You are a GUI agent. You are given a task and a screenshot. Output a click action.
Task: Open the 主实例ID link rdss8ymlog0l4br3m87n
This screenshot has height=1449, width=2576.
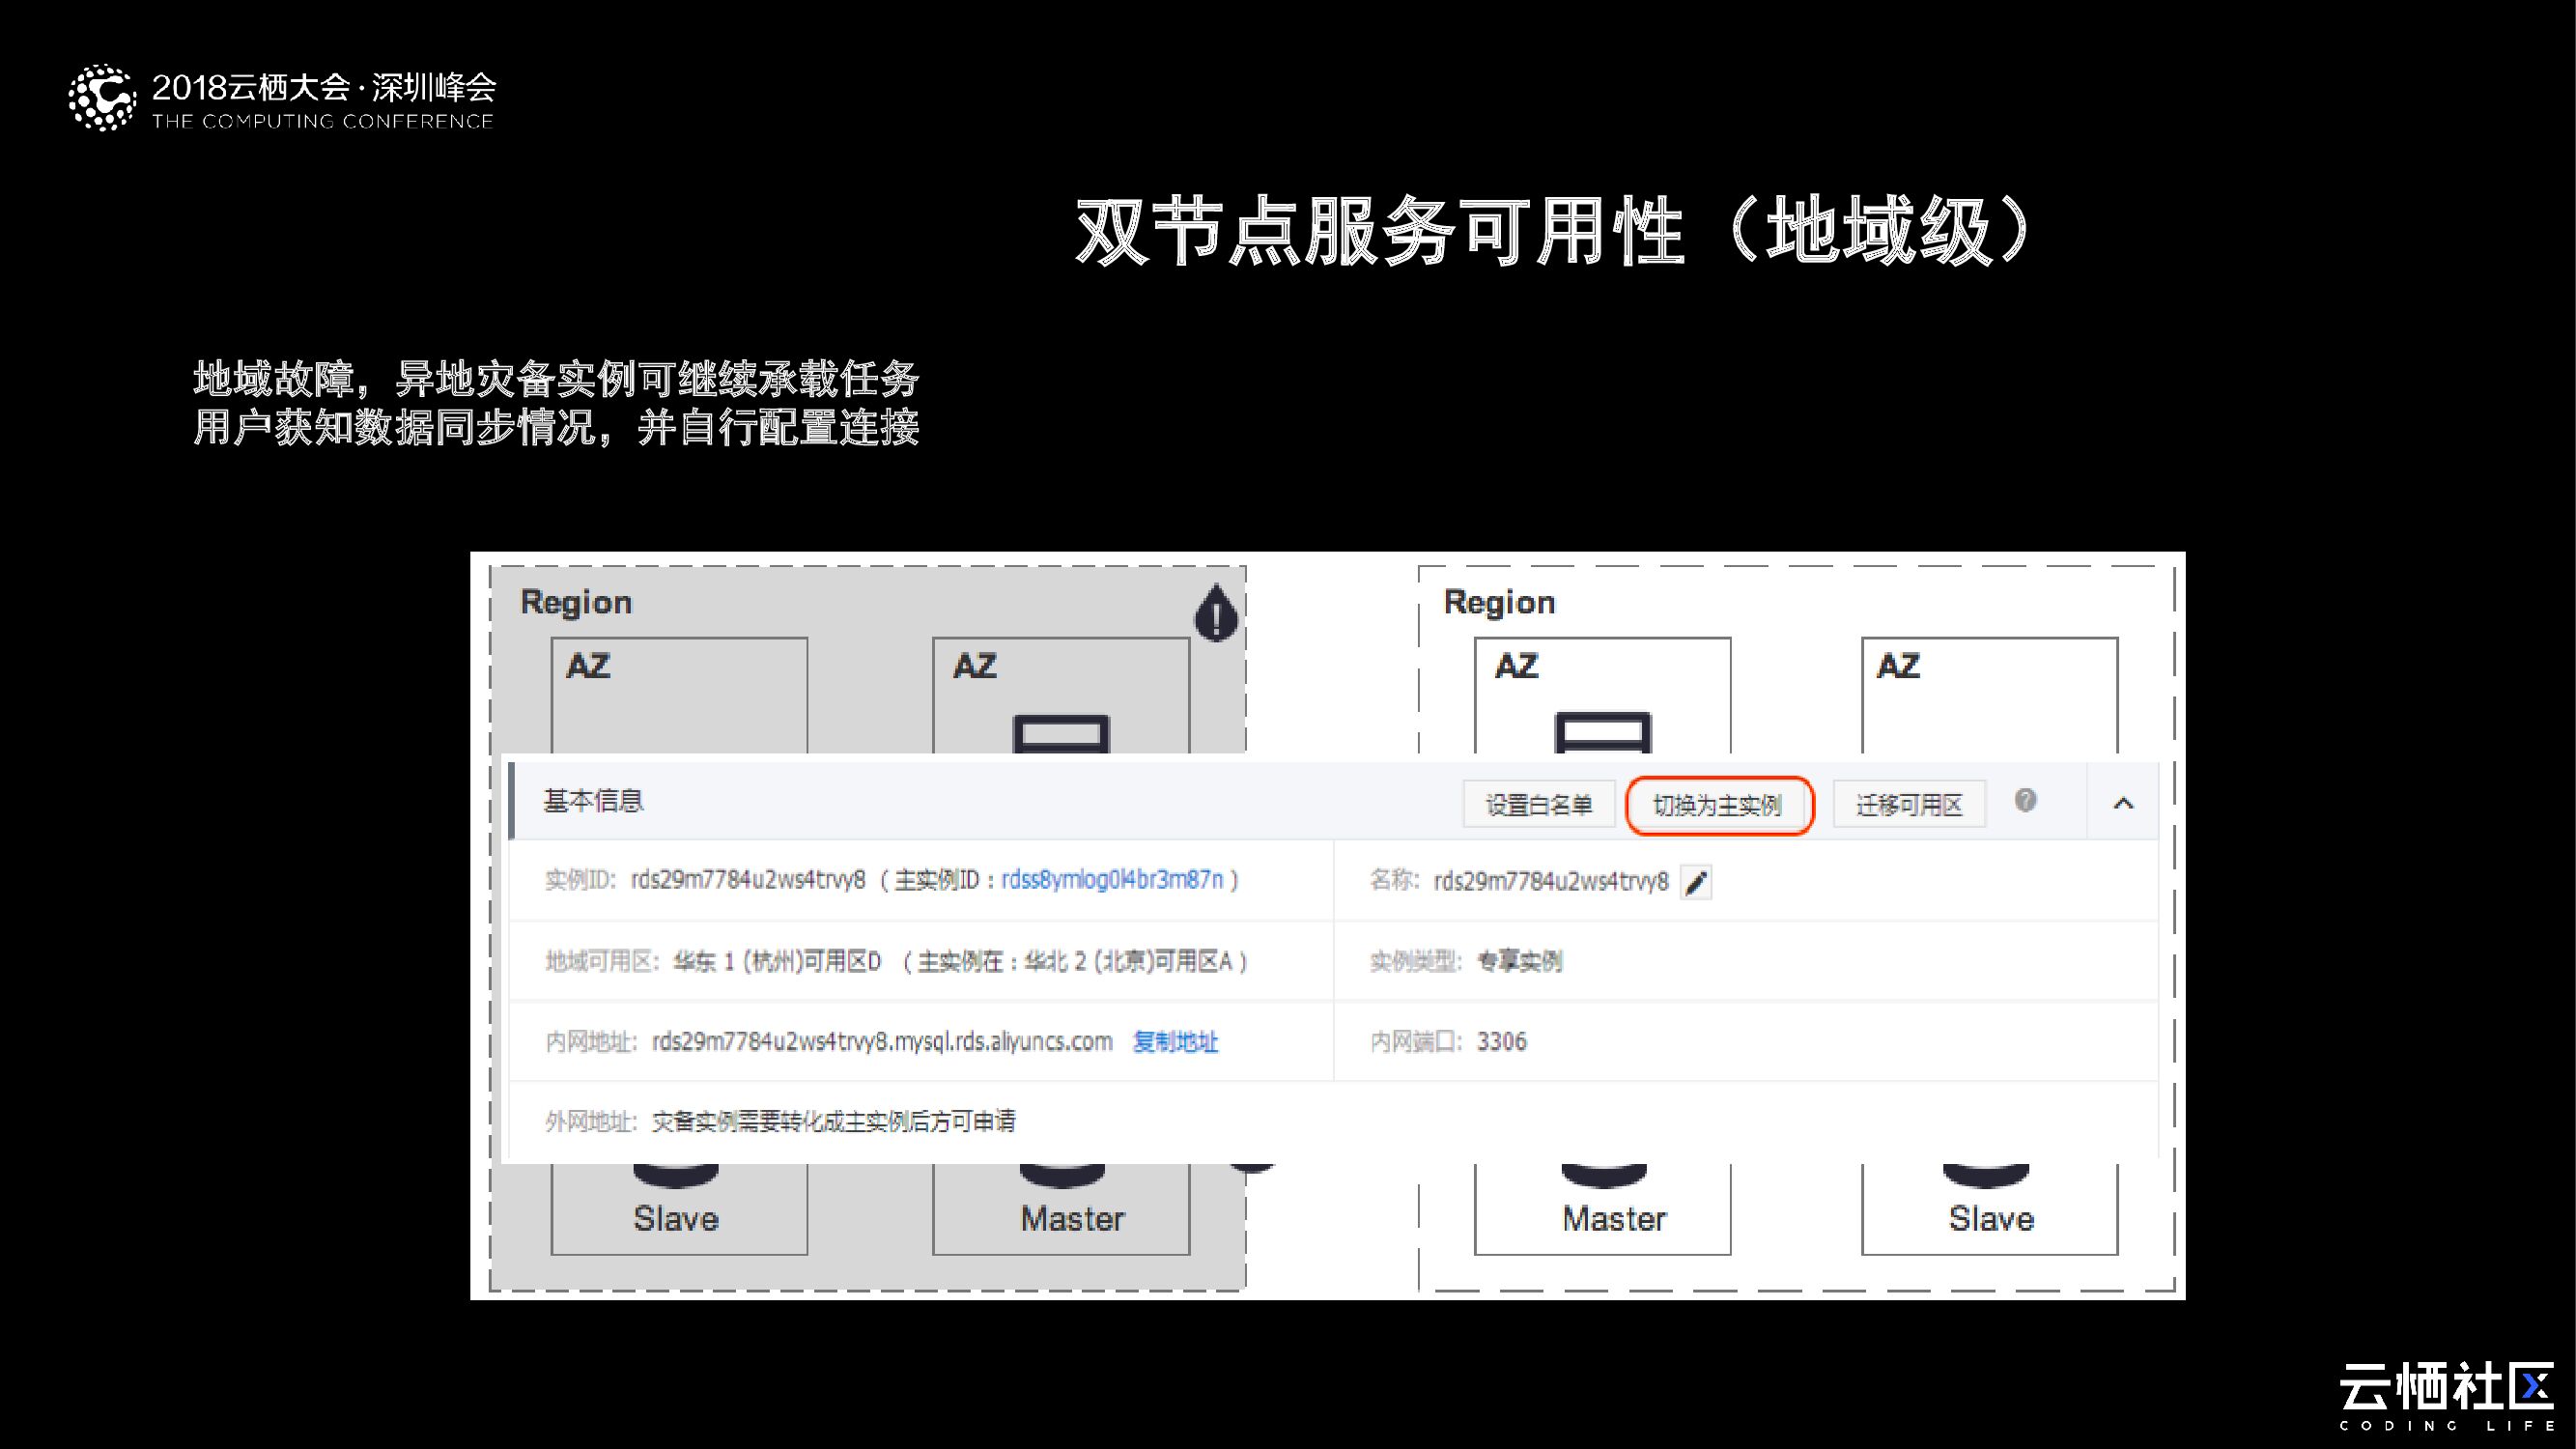click(x=1112, y=880)
